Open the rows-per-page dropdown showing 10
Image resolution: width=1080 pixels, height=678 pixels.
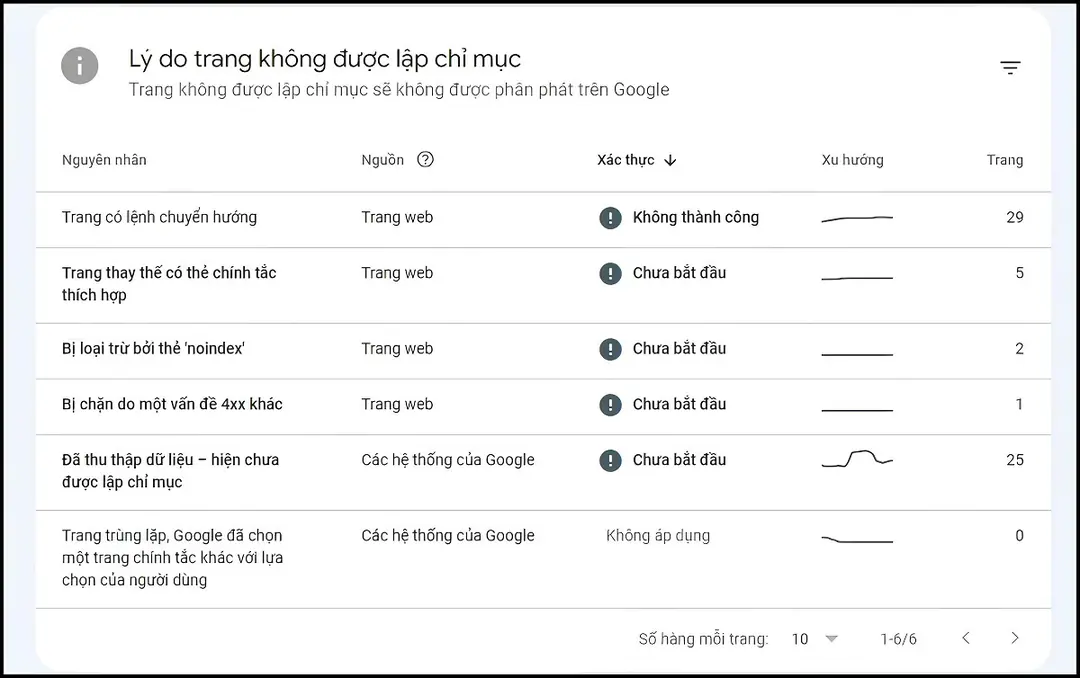[800, 638]
